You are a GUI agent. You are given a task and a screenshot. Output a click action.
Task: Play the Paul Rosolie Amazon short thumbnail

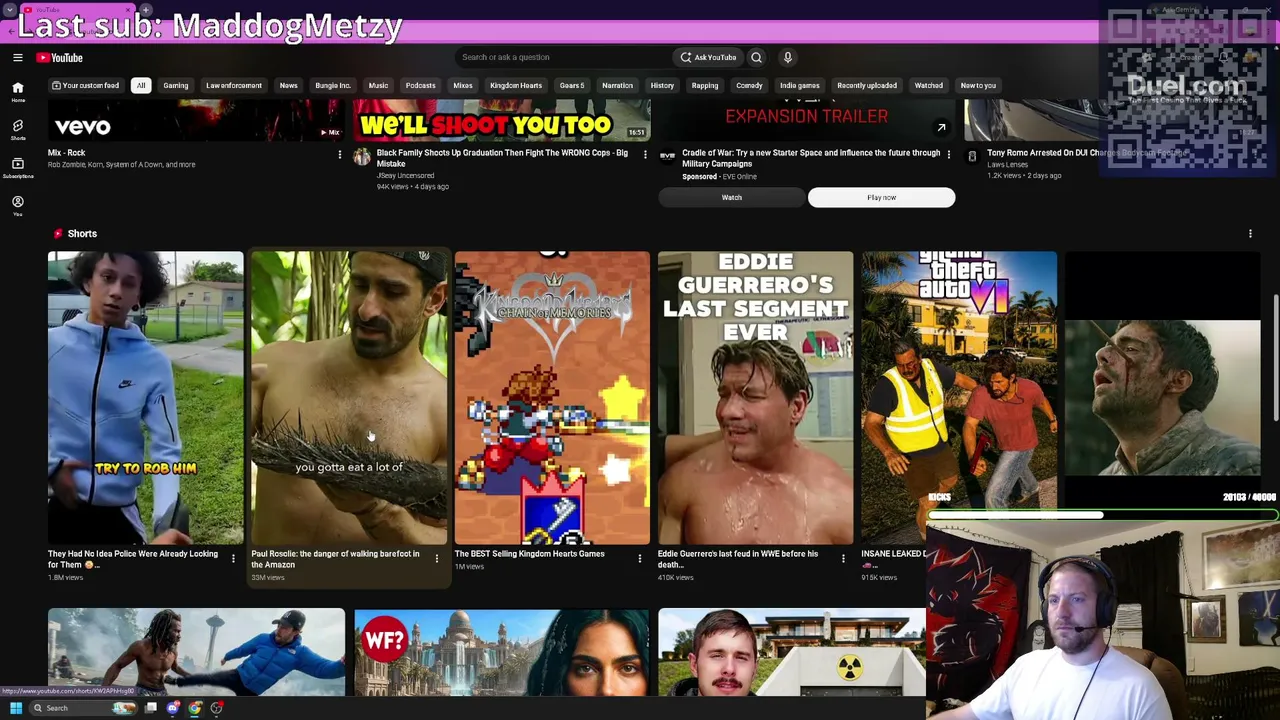tap(349, 398)
